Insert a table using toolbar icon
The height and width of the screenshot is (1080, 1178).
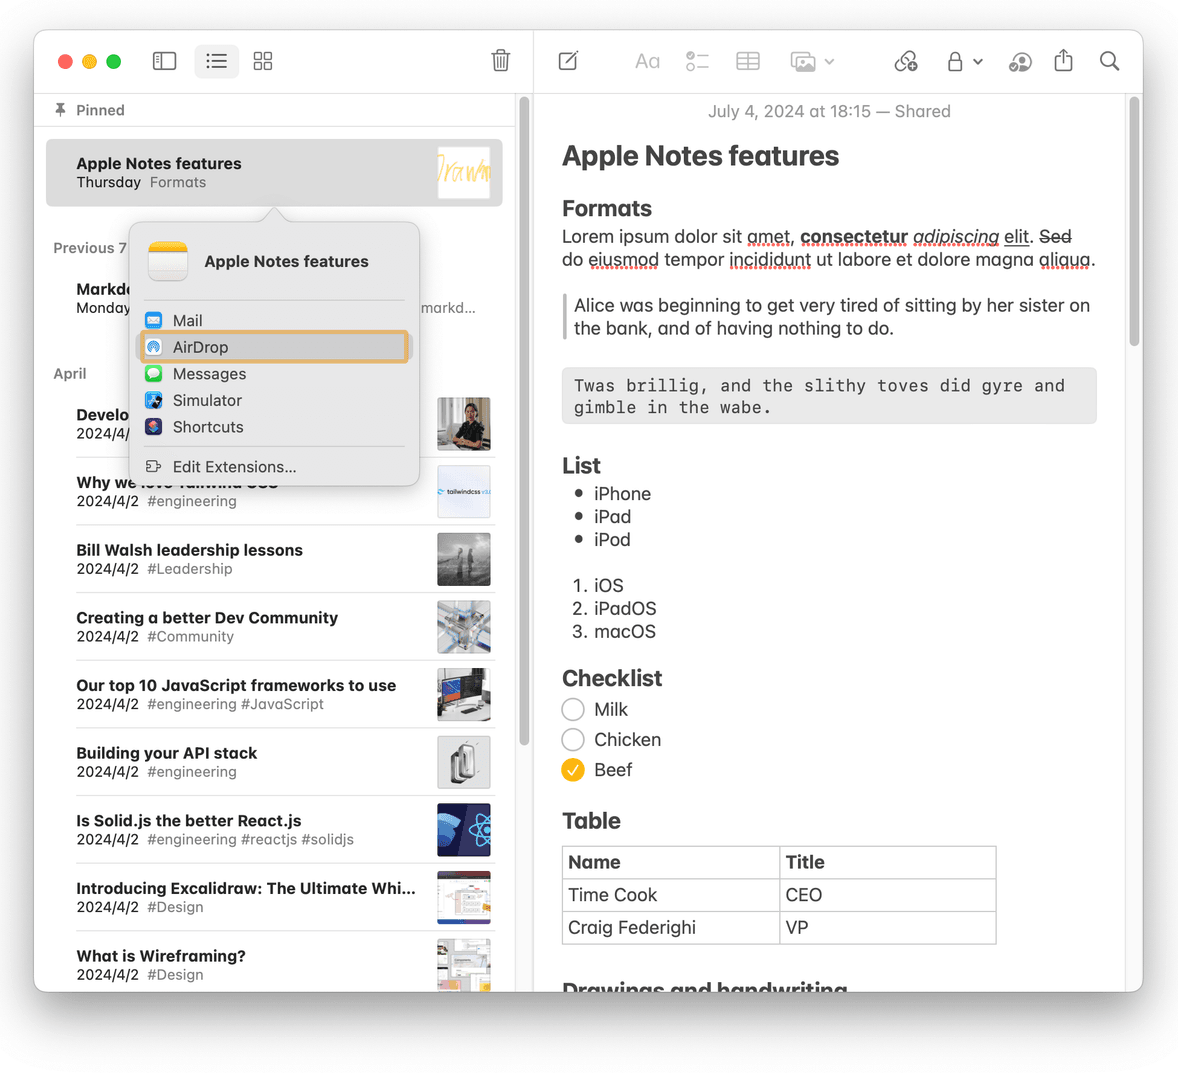coord(748,61)
